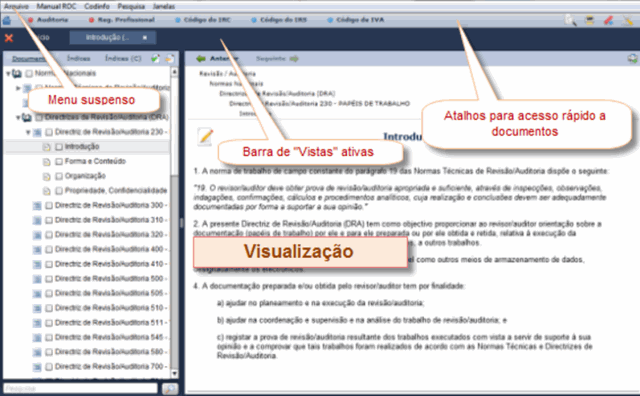Open the Manual ROC menu
Viewport: 640px width, 396px height.
tap(56, 6)
